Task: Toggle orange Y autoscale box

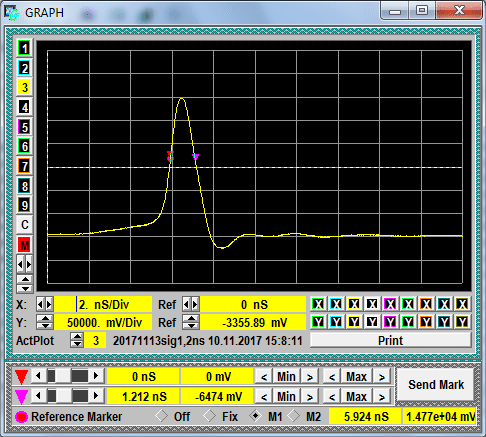Action: pos(426,322)
